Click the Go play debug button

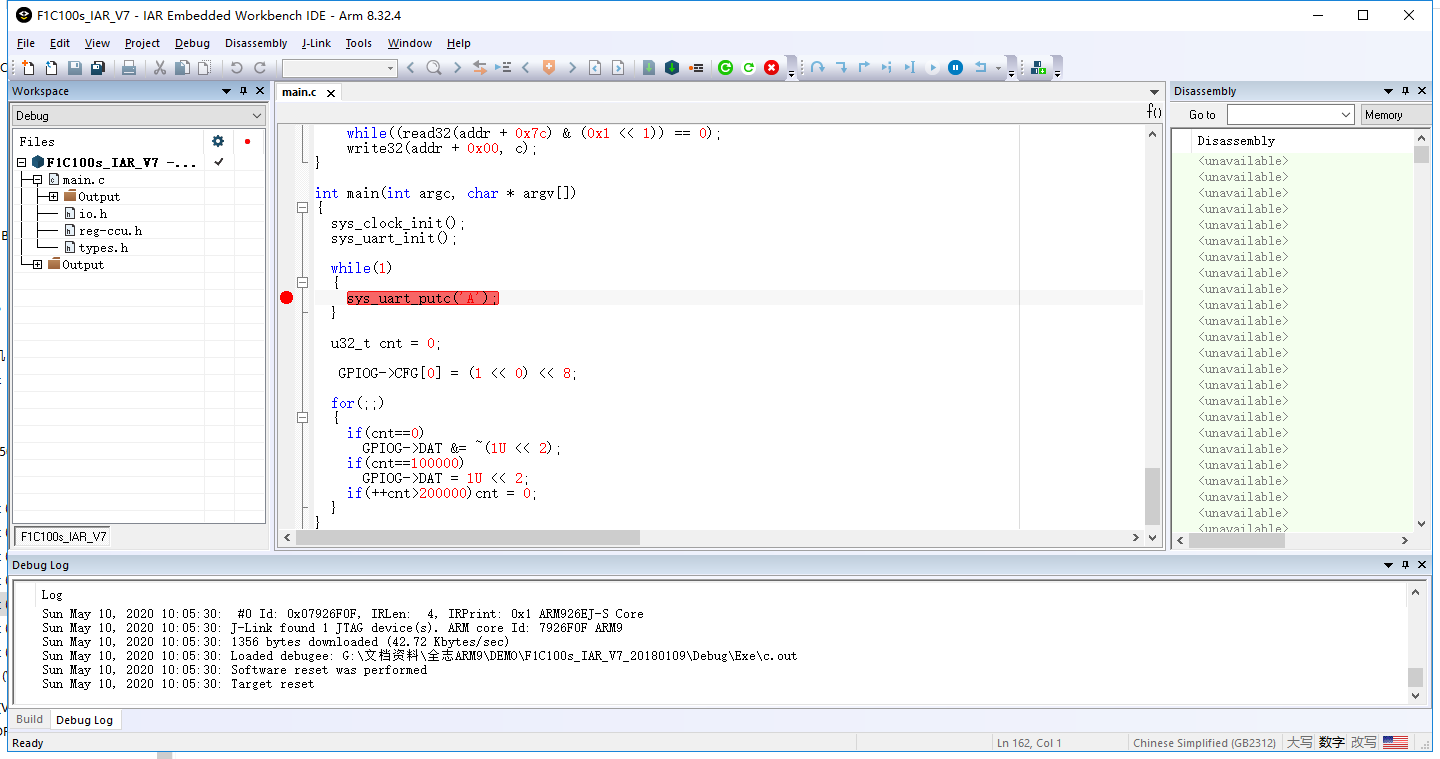click(932, 68)
